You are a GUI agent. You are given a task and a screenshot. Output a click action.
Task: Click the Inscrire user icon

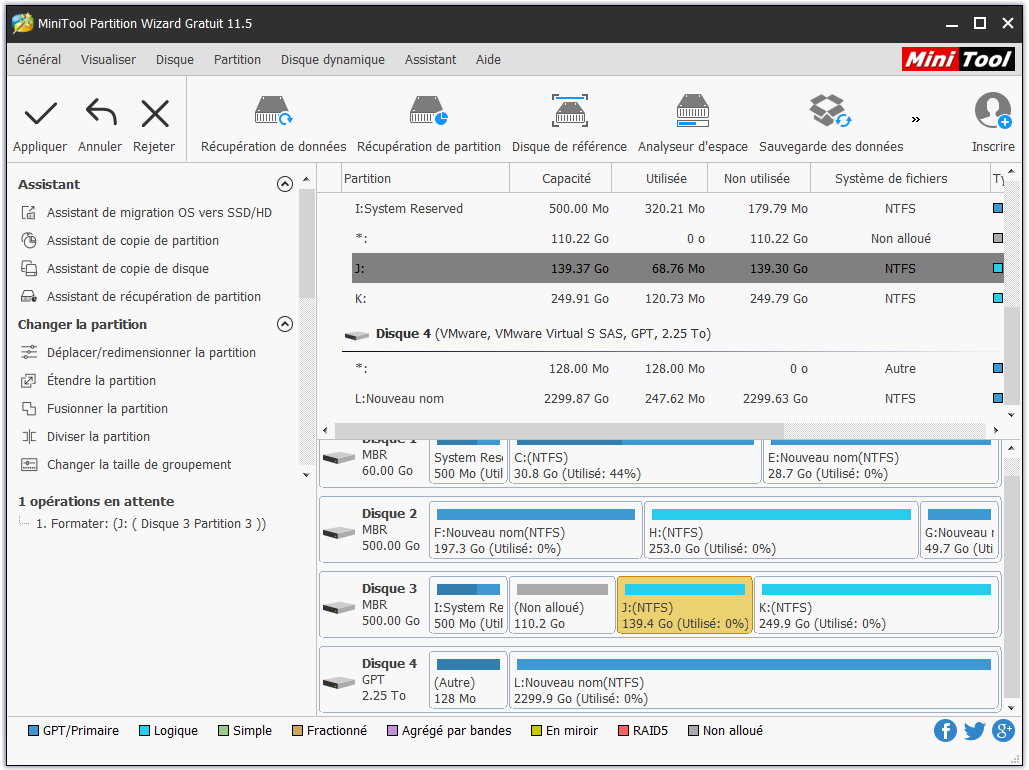tap(993, 110)
